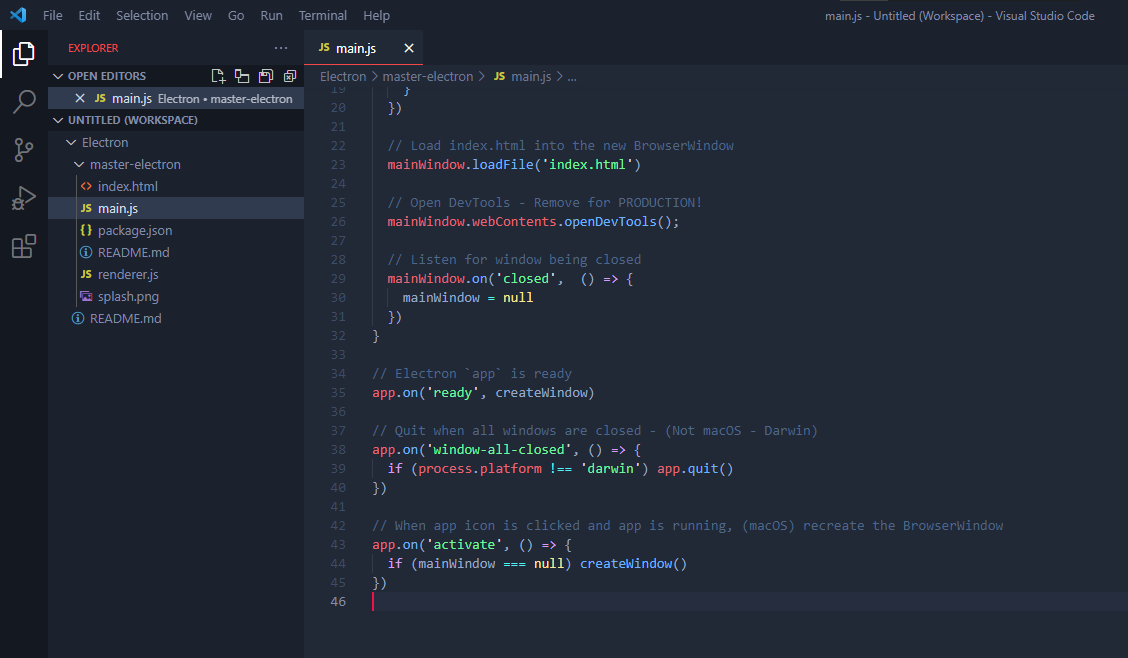Click 'openDevTools' on line 26

pos(610,221)
